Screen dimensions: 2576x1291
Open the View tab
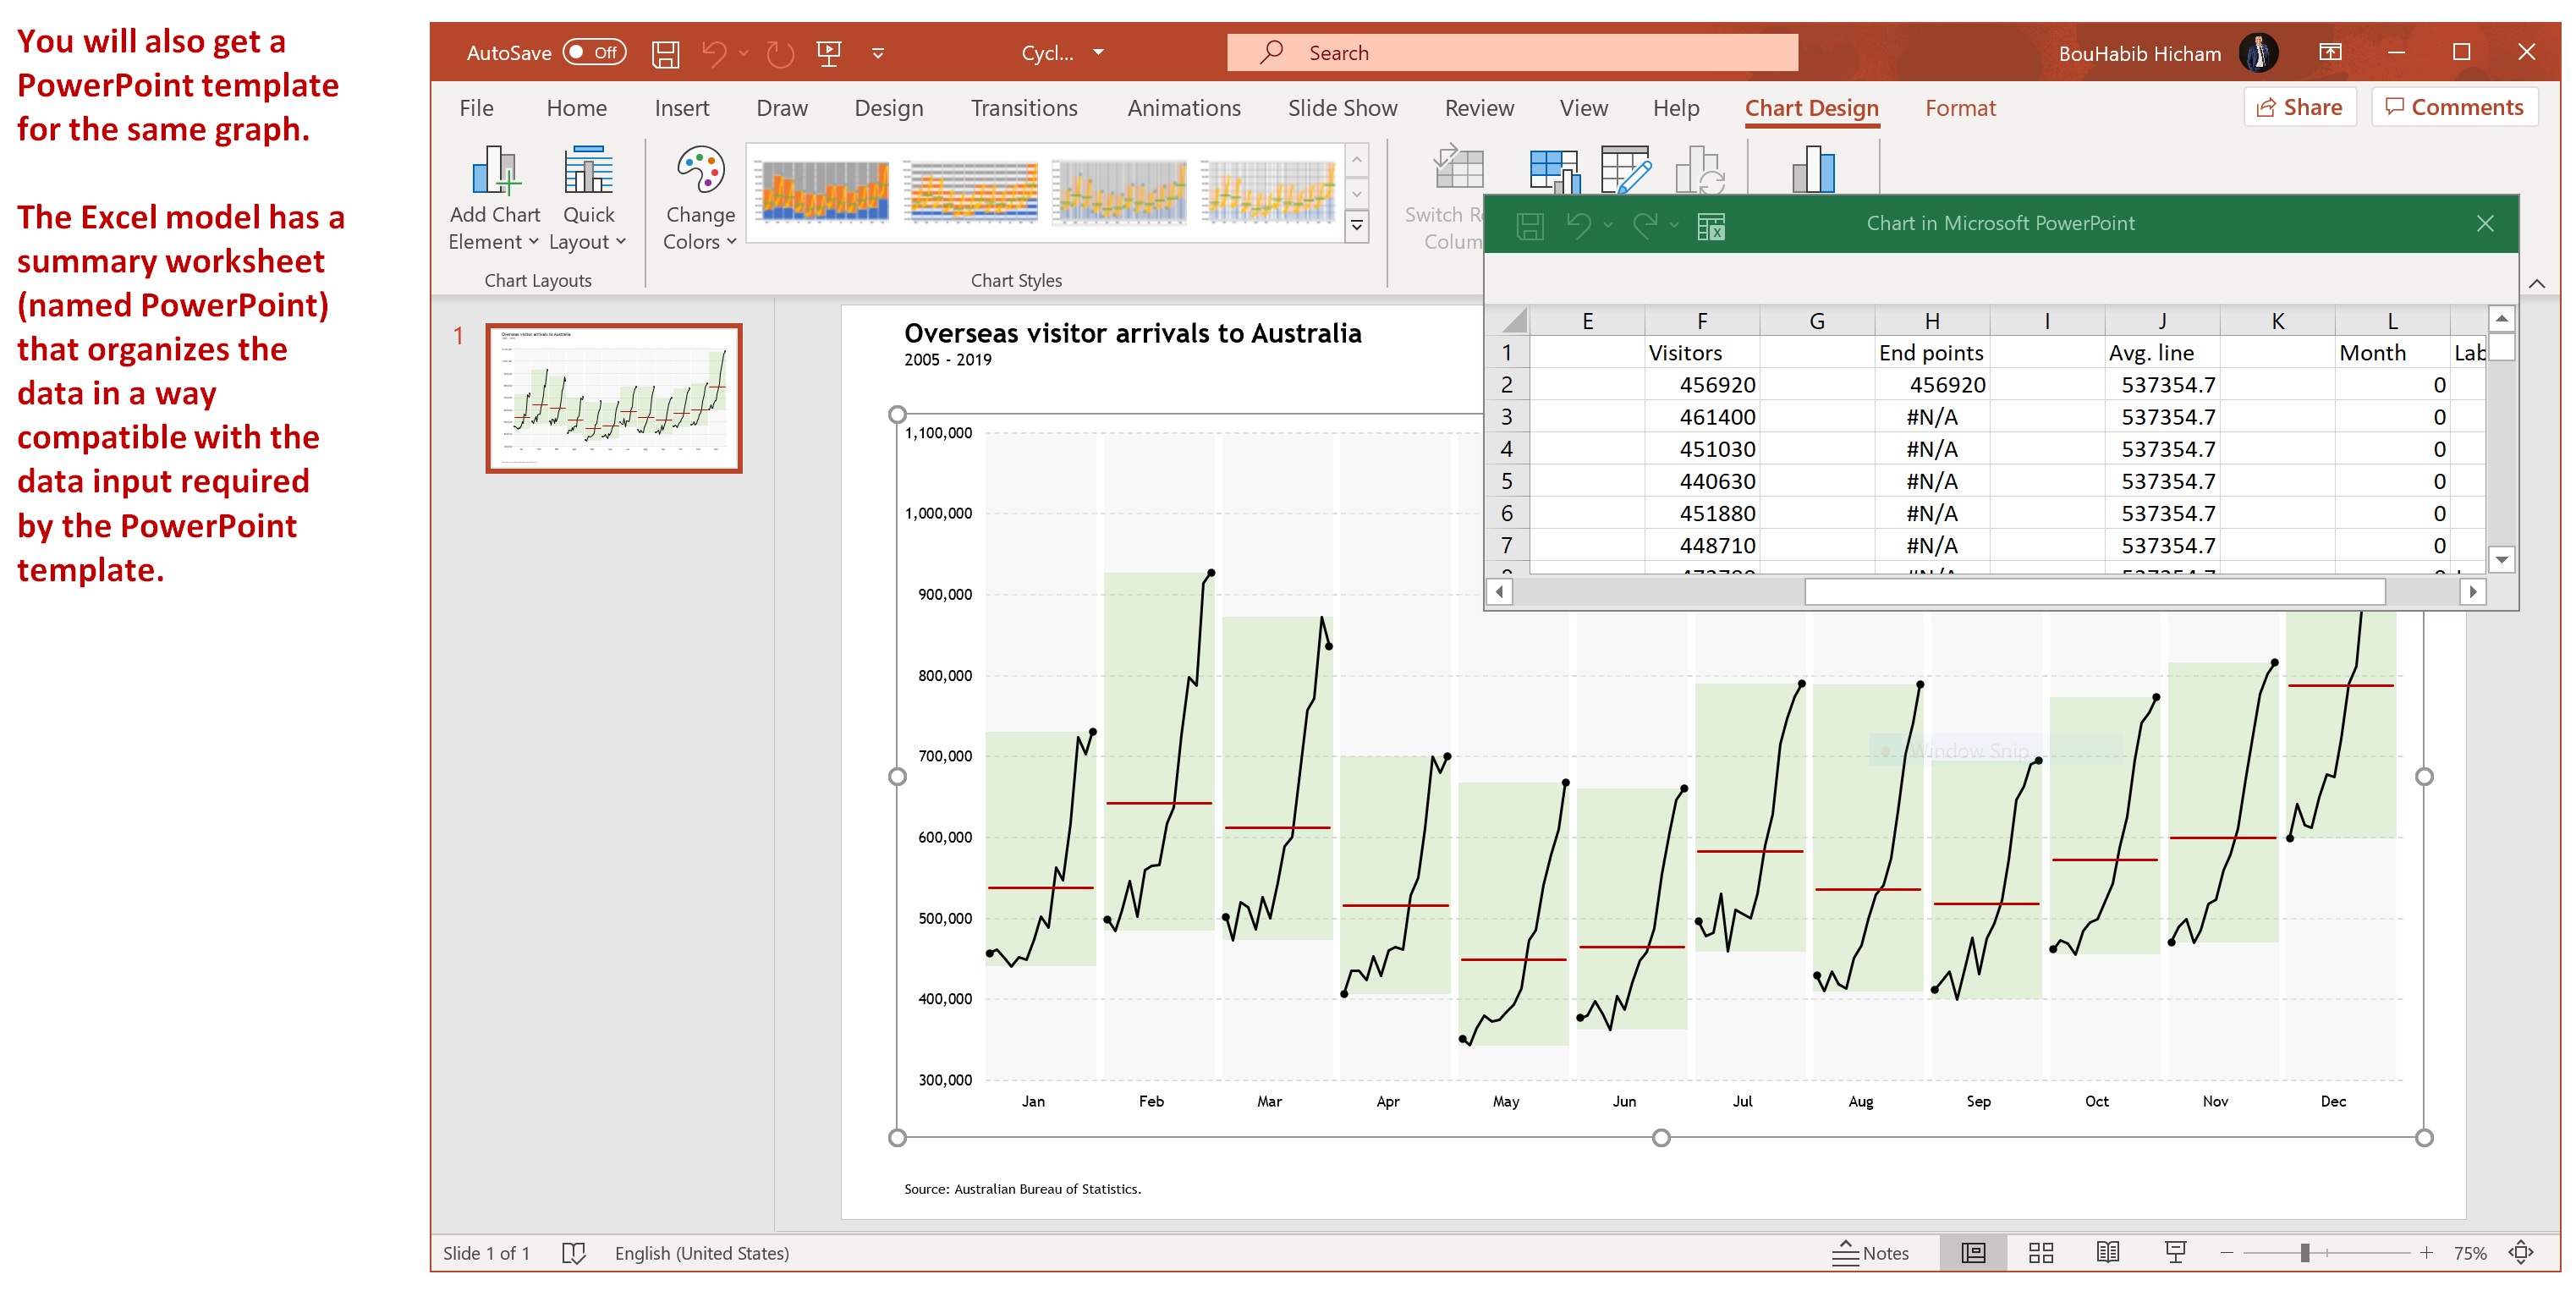[1584, 108]
